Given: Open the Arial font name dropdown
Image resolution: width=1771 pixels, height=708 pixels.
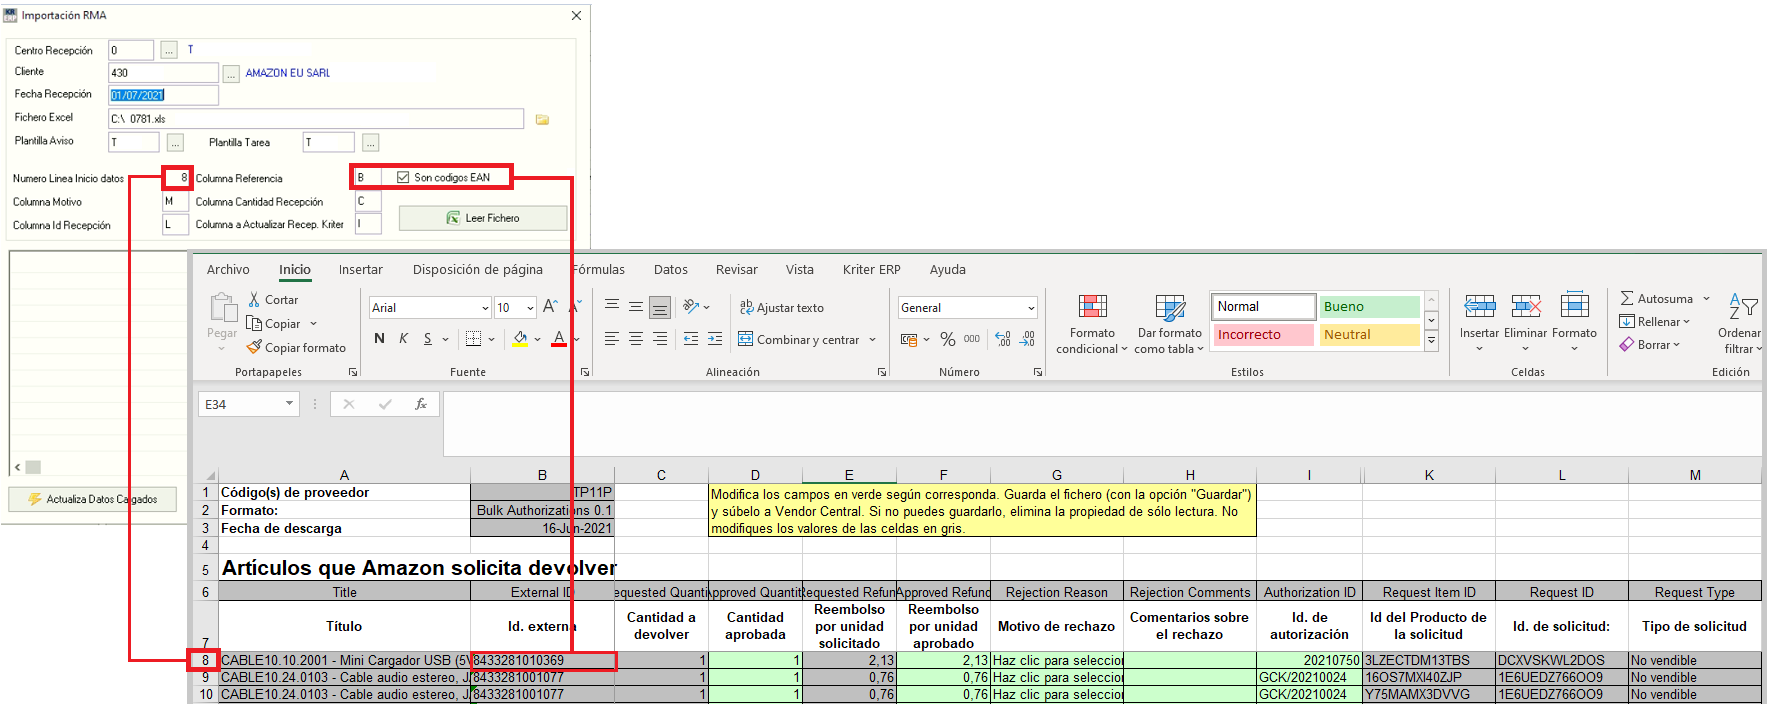Looking at the screenshot, I should [x=485, y=308].
